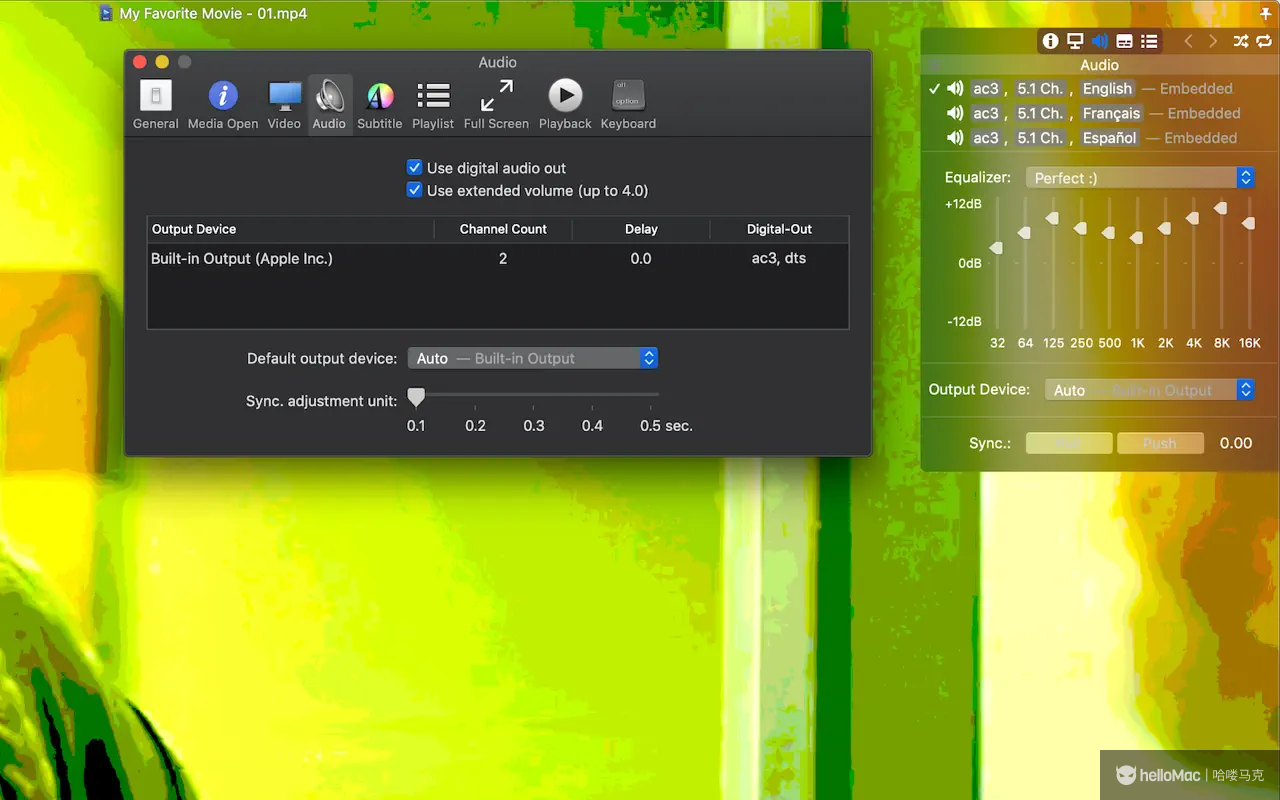Click the speaker icon of the English track
The width and height of the screenshot is (1280, 800).
[x=956, y=88]
